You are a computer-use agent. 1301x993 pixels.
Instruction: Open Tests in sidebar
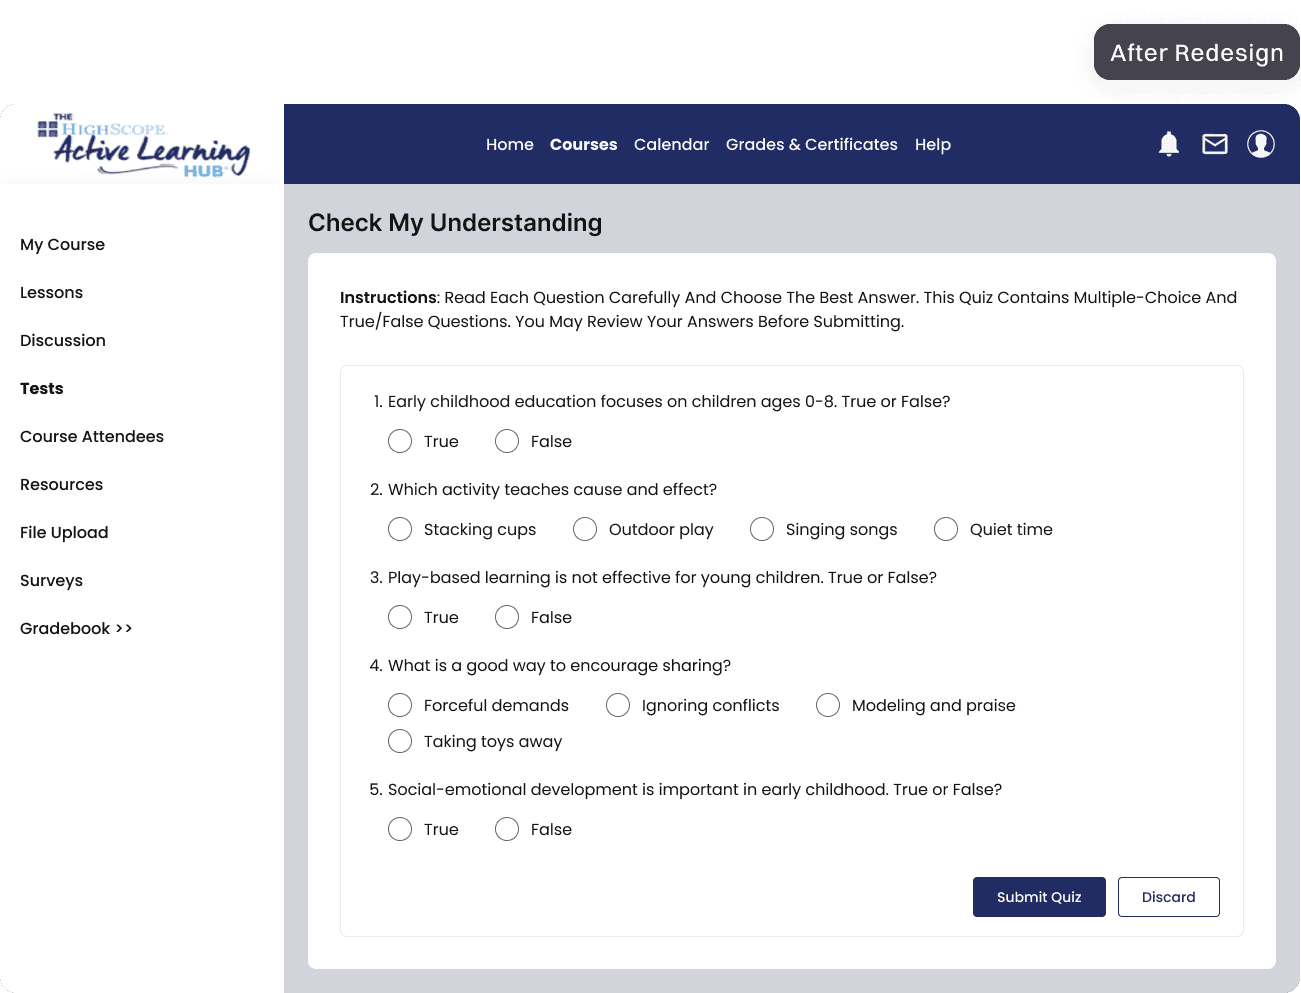pos(42,388)
